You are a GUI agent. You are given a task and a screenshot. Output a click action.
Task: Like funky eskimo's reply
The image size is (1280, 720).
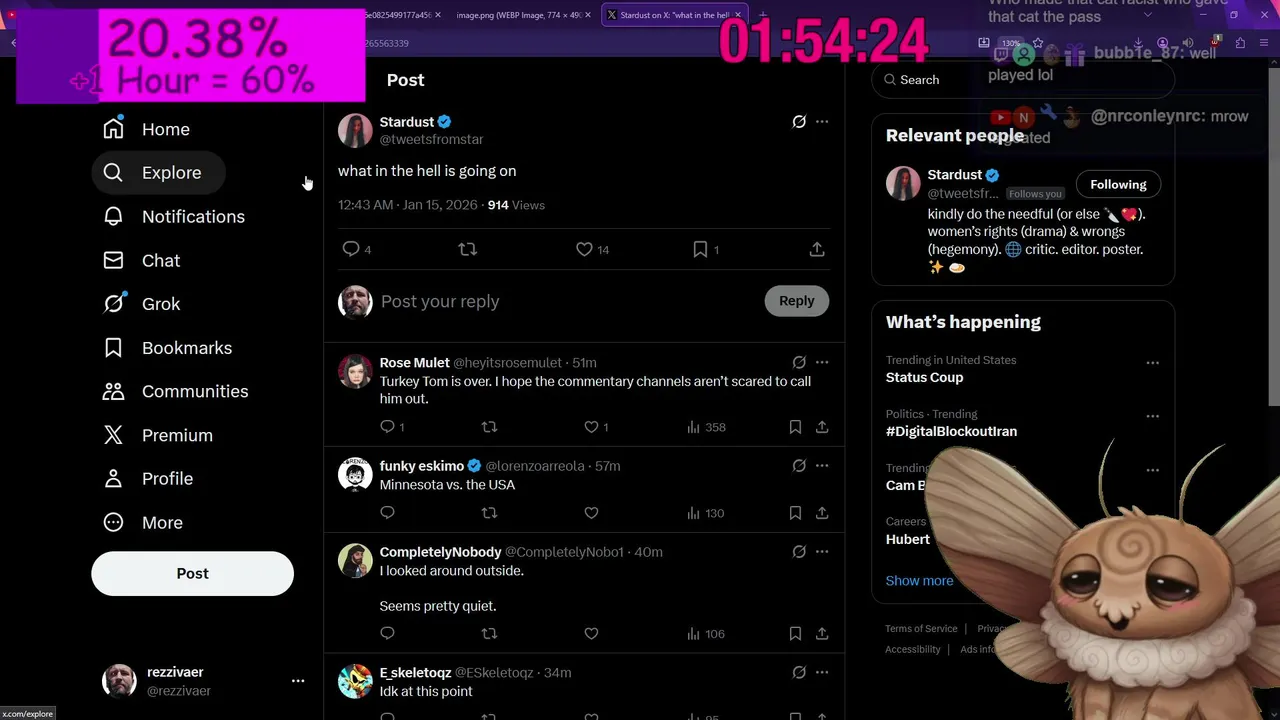click(591, 513)
